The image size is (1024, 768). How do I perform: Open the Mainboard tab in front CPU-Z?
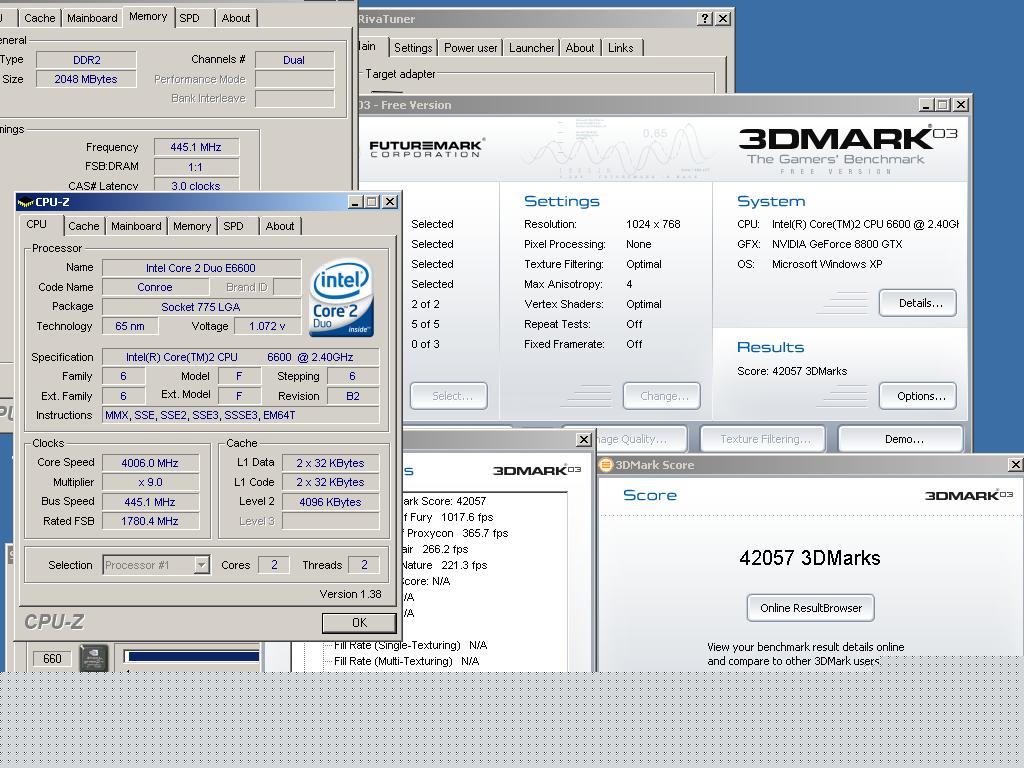[x=136, y=226]
